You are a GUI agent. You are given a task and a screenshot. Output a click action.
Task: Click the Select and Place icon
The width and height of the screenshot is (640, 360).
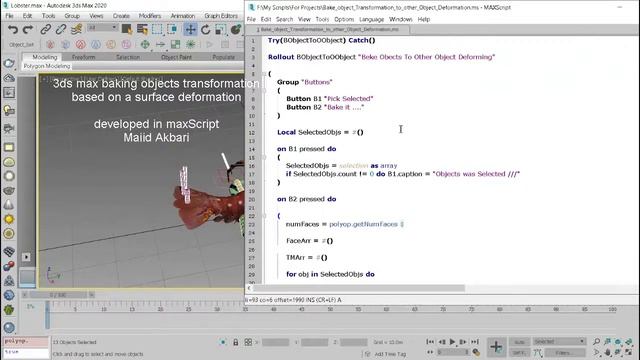pos(236,29)
